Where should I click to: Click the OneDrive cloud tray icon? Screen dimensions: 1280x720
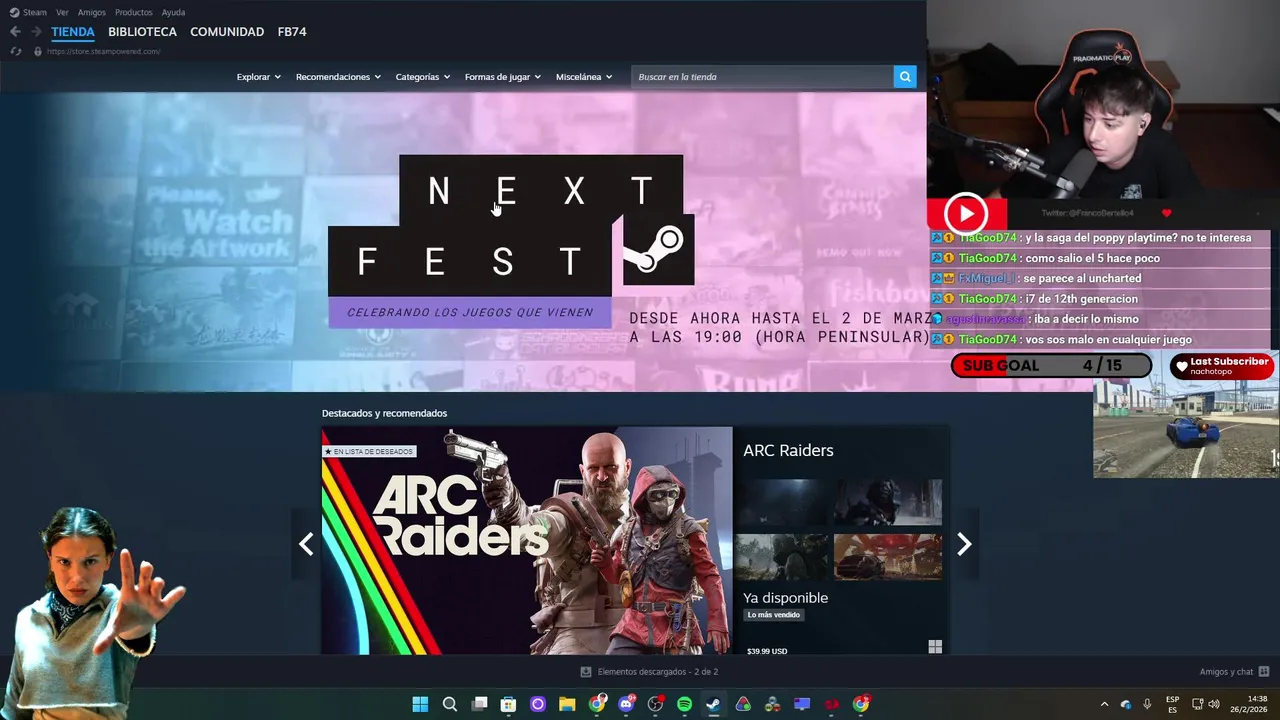tap(1126, 704)
